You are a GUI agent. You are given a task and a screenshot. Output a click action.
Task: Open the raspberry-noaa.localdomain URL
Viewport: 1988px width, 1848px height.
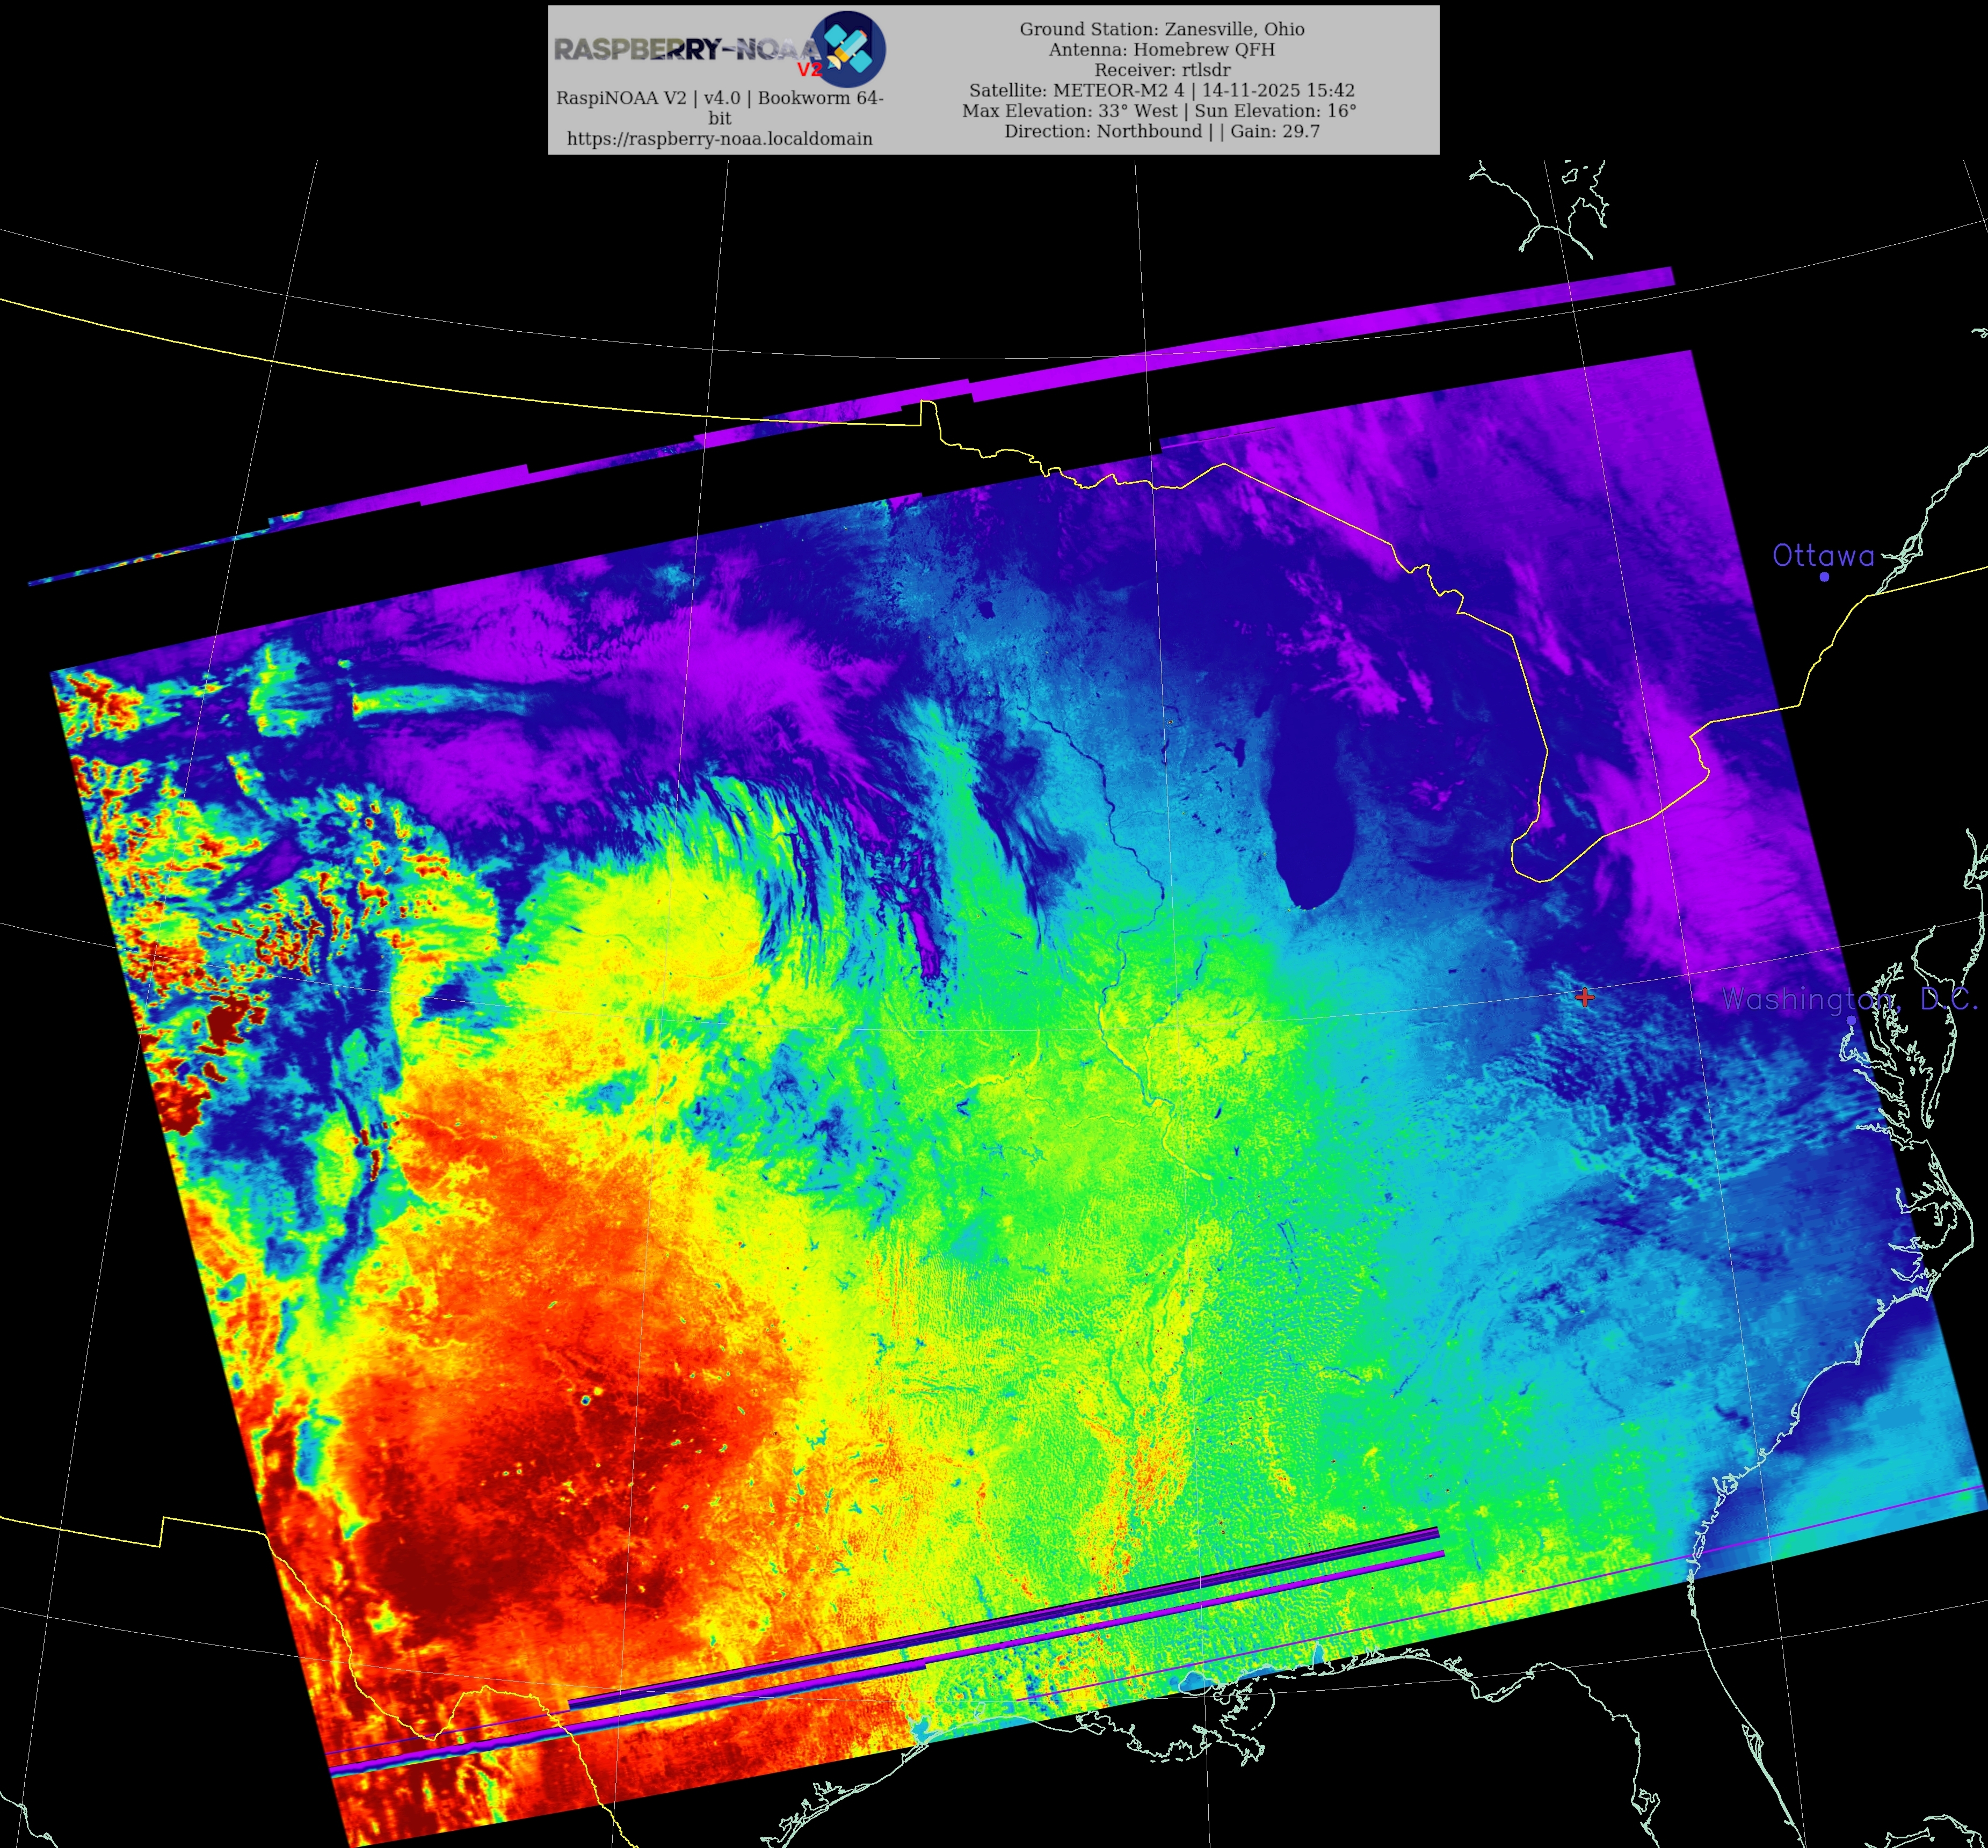719,139
